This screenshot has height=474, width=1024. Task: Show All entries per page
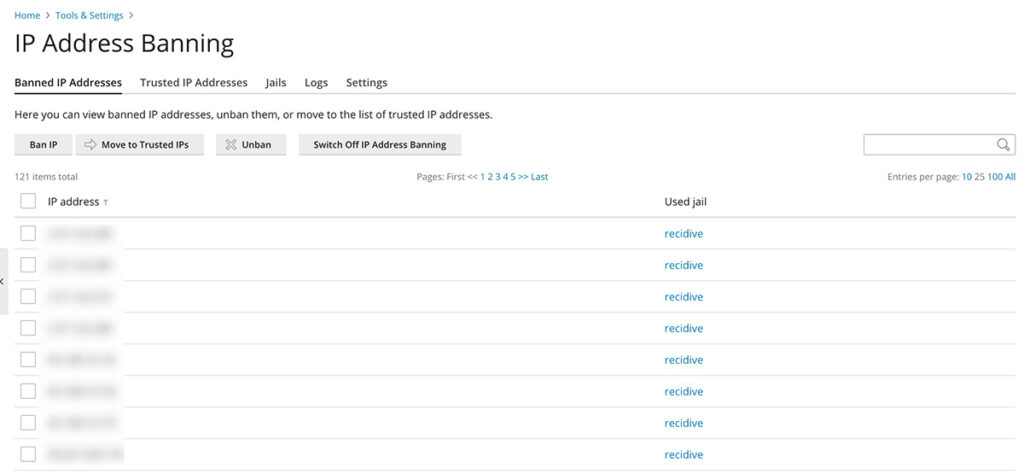coord(1010,177)
